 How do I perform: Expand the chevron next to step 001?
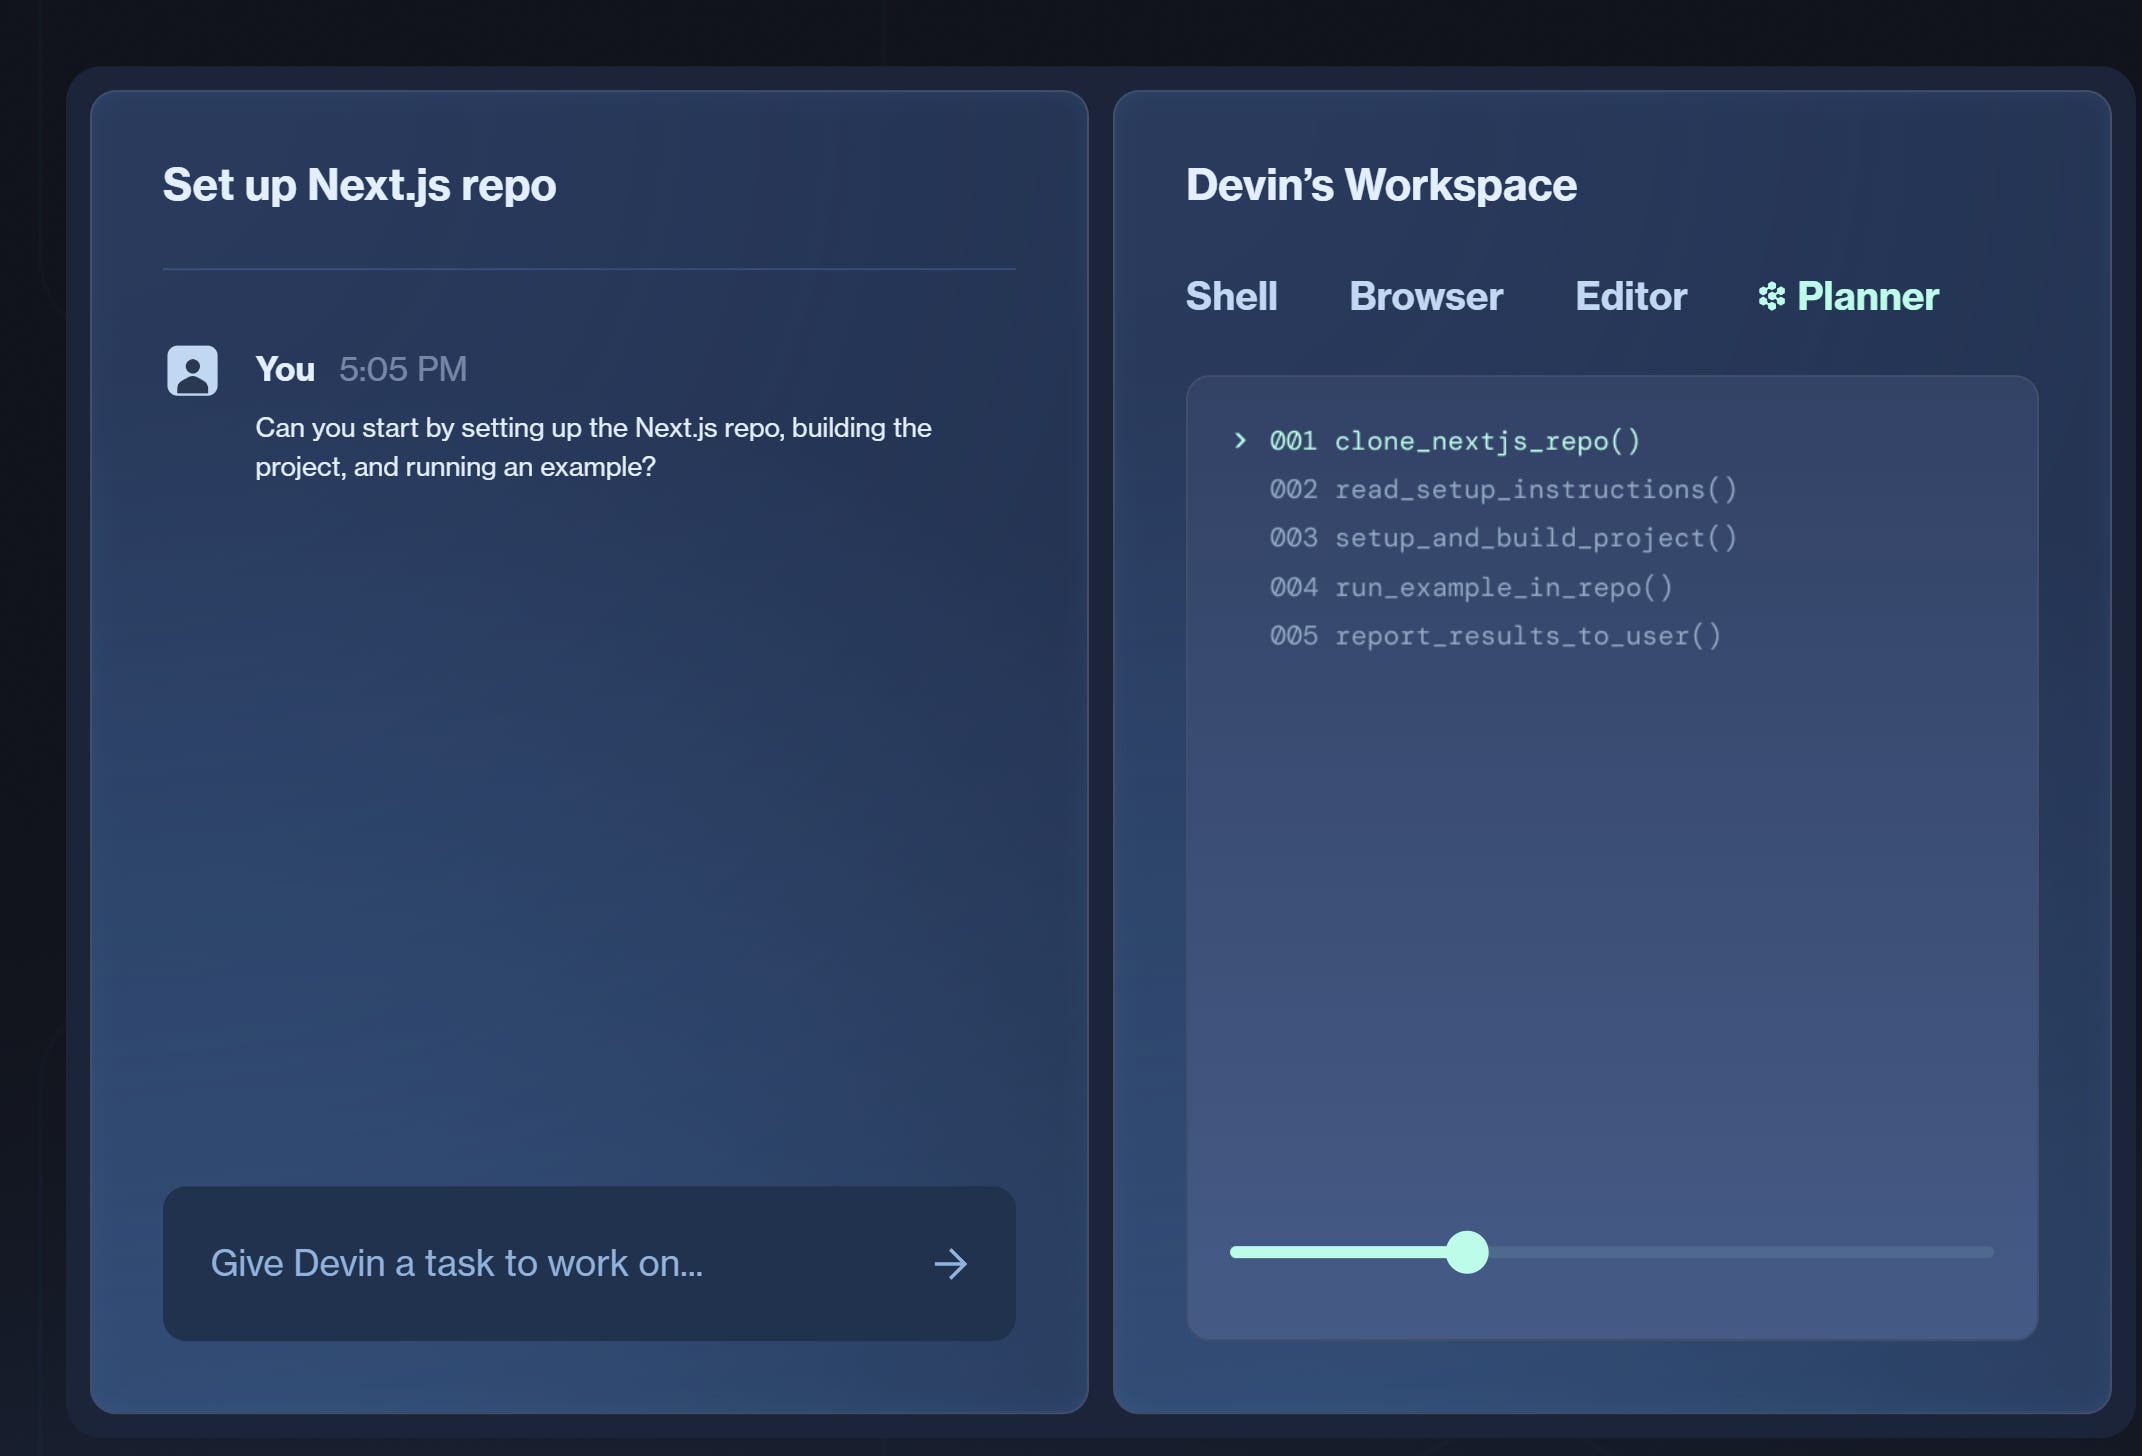pyautogui.click(x=1240, y=440)
